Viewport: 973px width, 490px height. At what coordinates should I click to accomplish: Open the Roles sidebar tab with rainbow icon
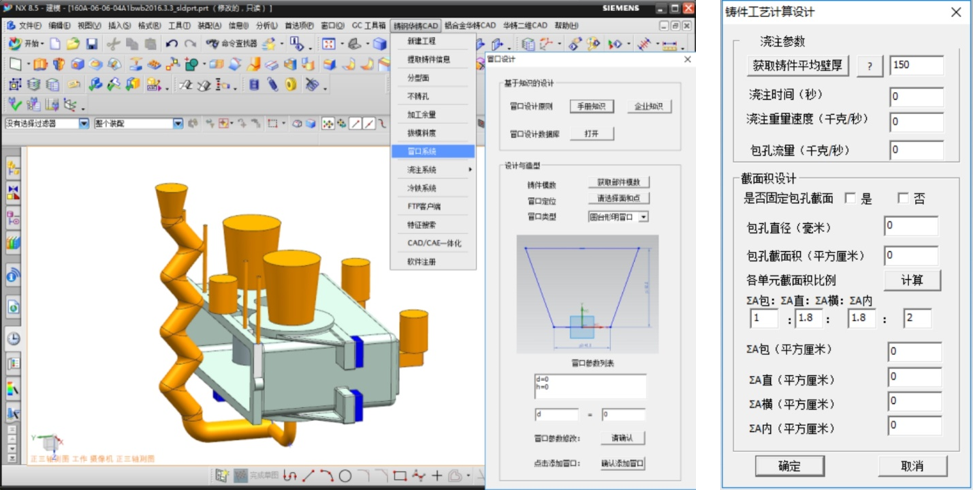coord(13,389)
